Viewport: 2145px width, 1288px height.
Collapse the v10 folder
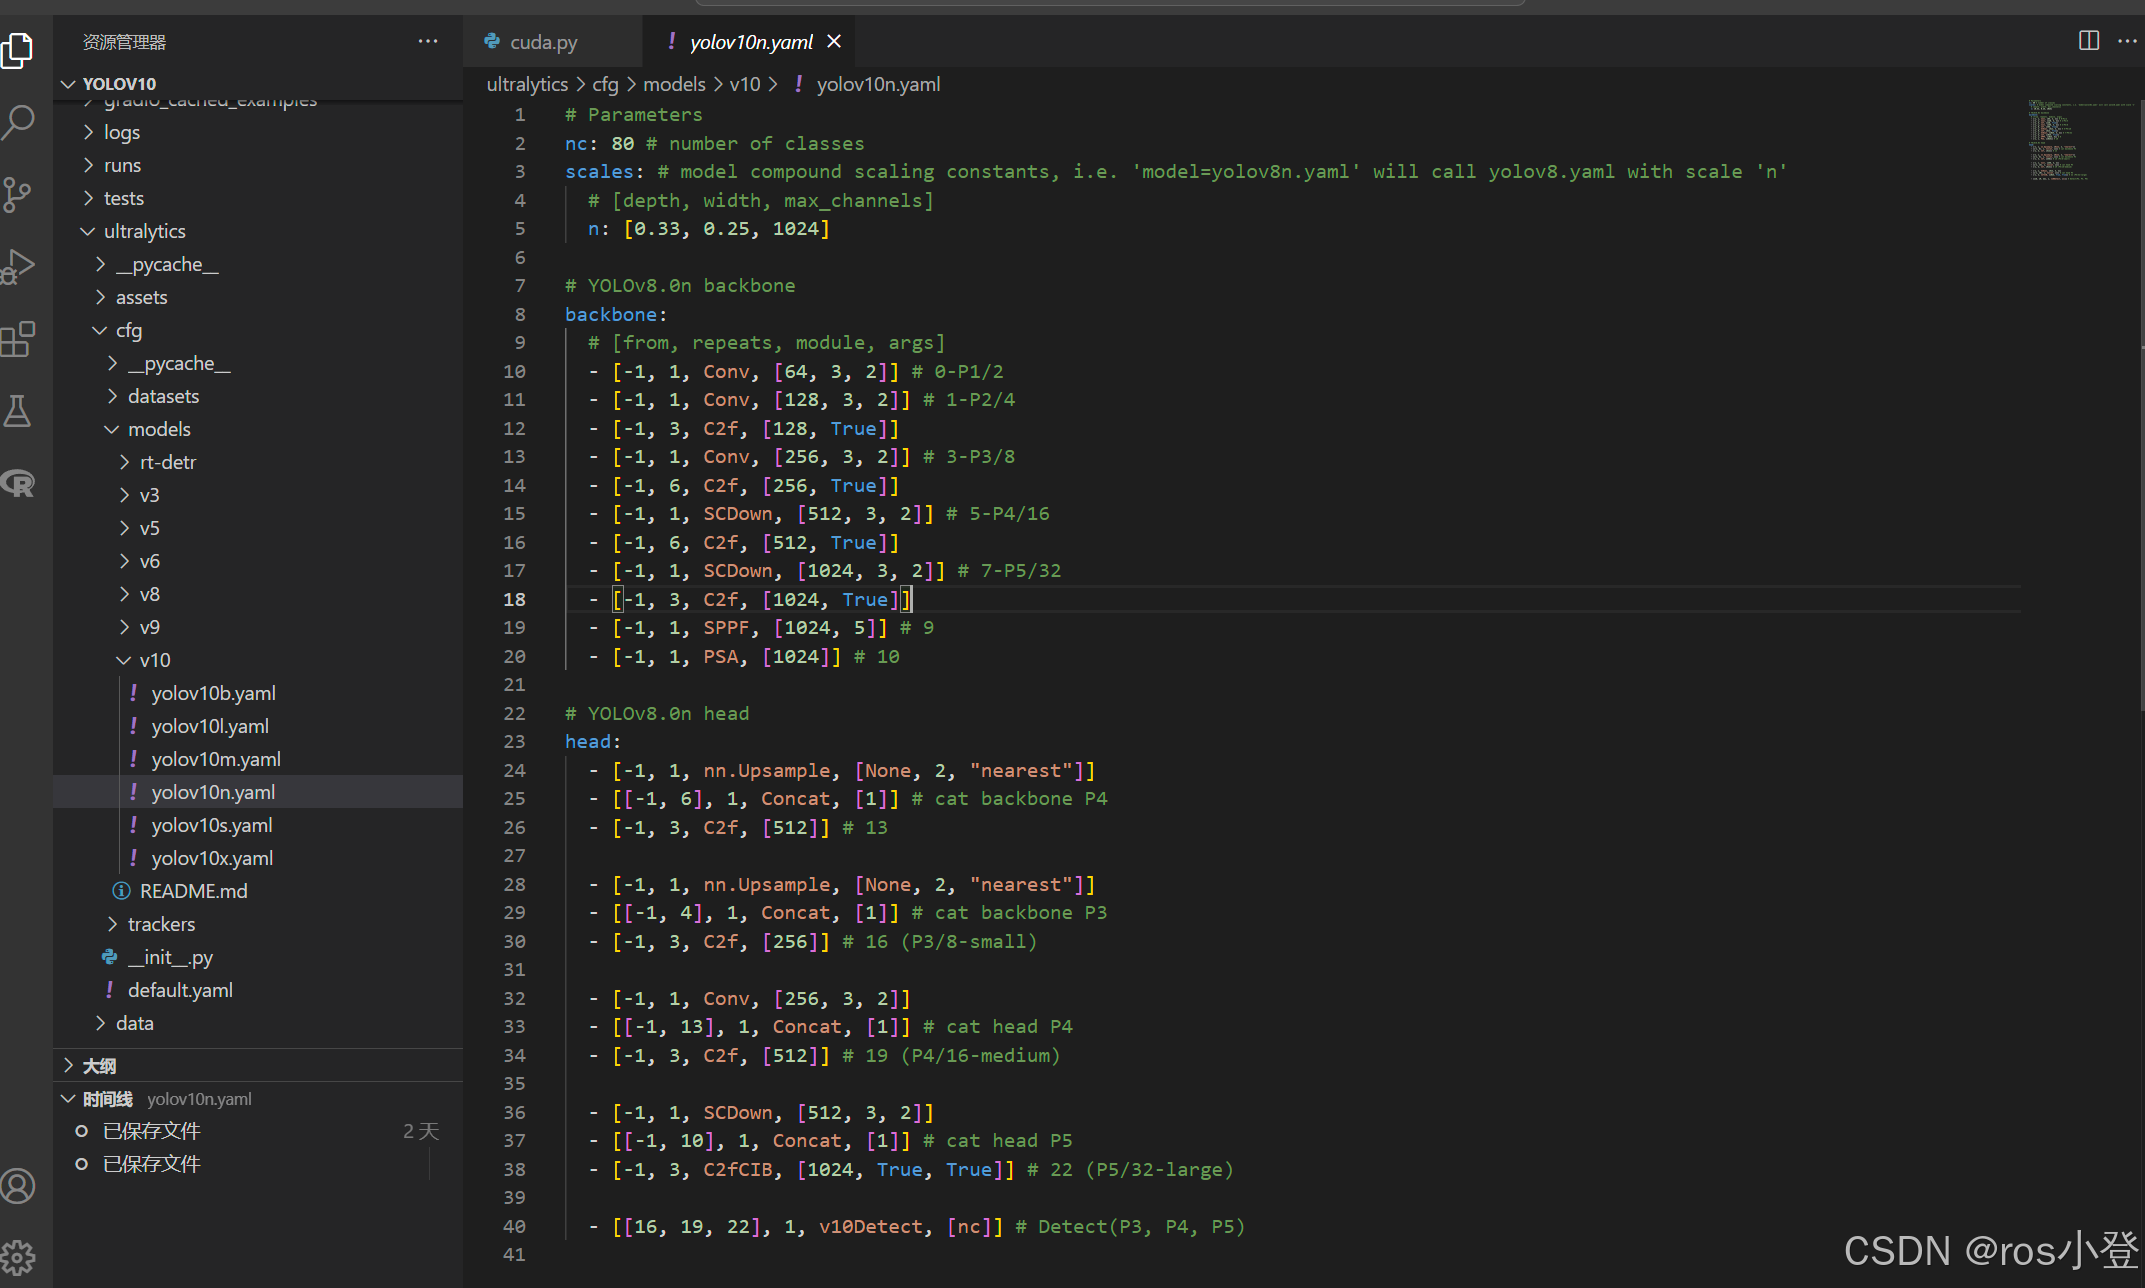258,660
